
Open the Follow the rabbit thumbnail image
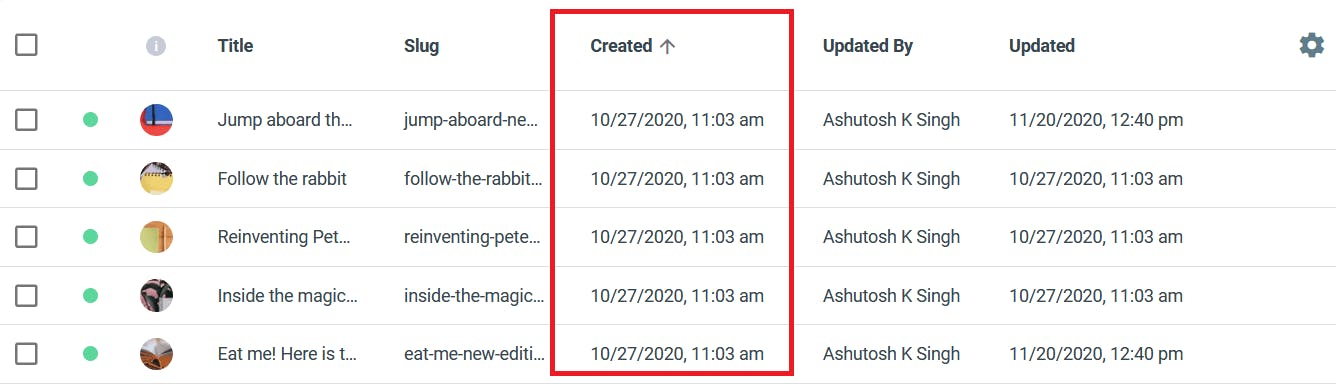[x=156, y=179]
